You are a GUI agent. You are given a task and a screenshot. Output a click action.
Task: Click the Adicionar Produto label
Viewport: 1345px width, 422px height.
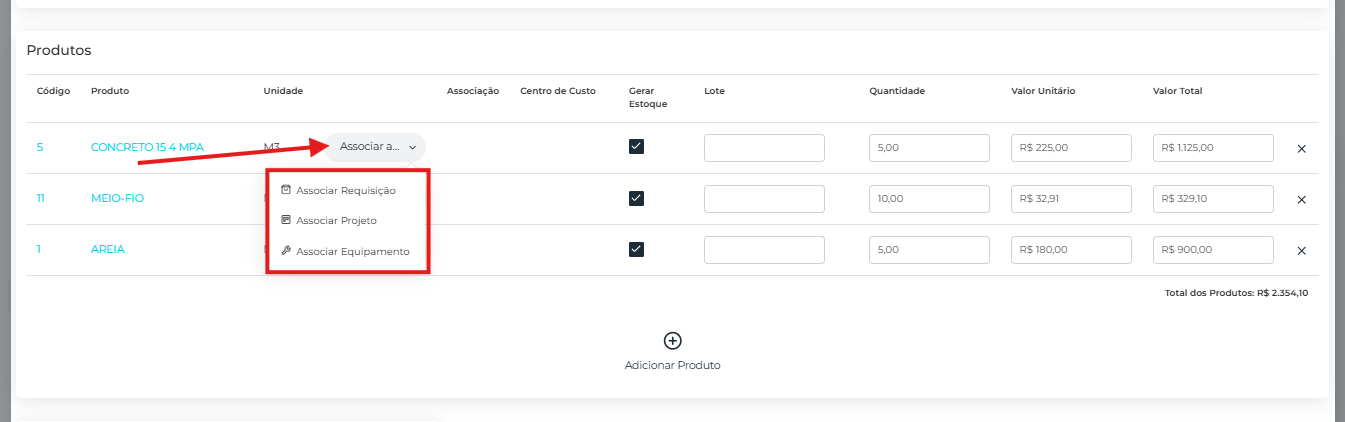(672, 366)
